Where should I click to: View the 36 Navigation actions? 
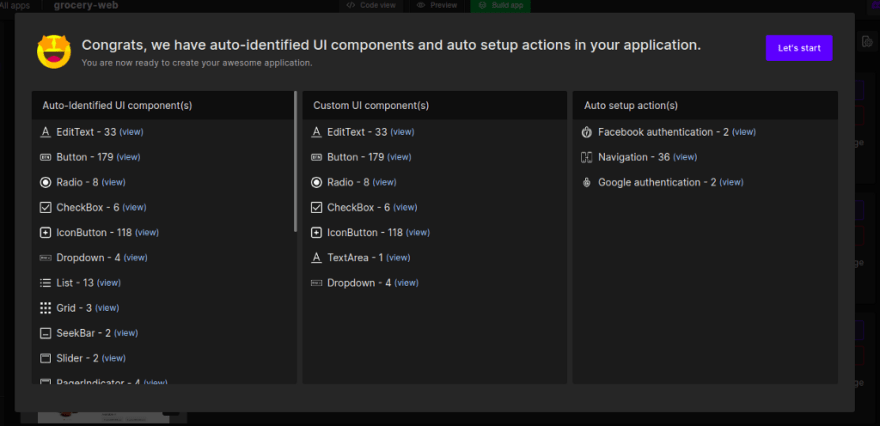coord(685,157)
